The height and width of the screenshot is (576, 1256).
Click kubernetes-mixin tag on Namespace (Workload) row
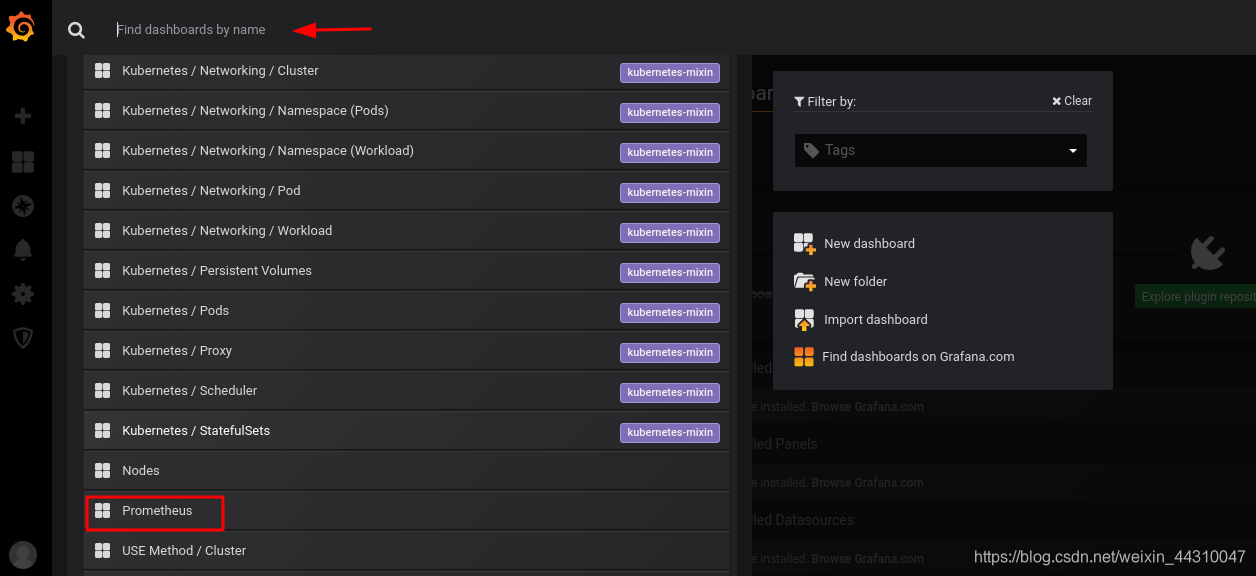point(670,152)
